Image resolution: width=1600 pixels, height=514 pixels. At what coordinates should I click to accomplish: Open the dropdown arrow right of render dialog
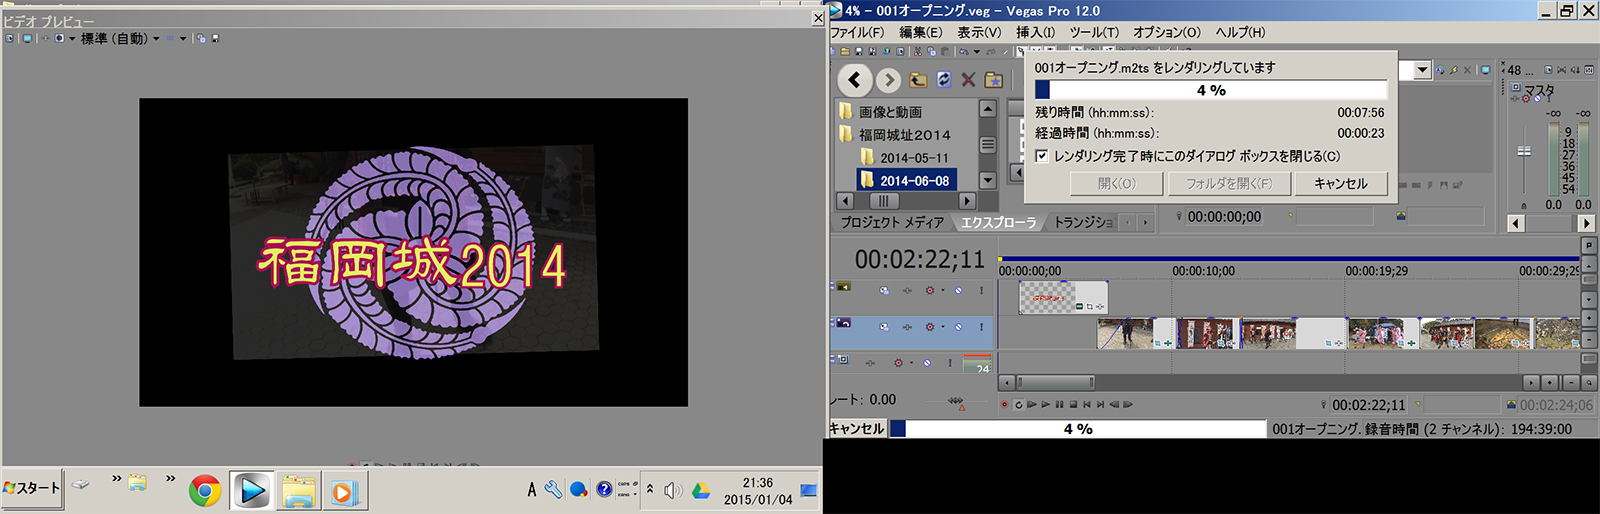[x=1421, y=70]
